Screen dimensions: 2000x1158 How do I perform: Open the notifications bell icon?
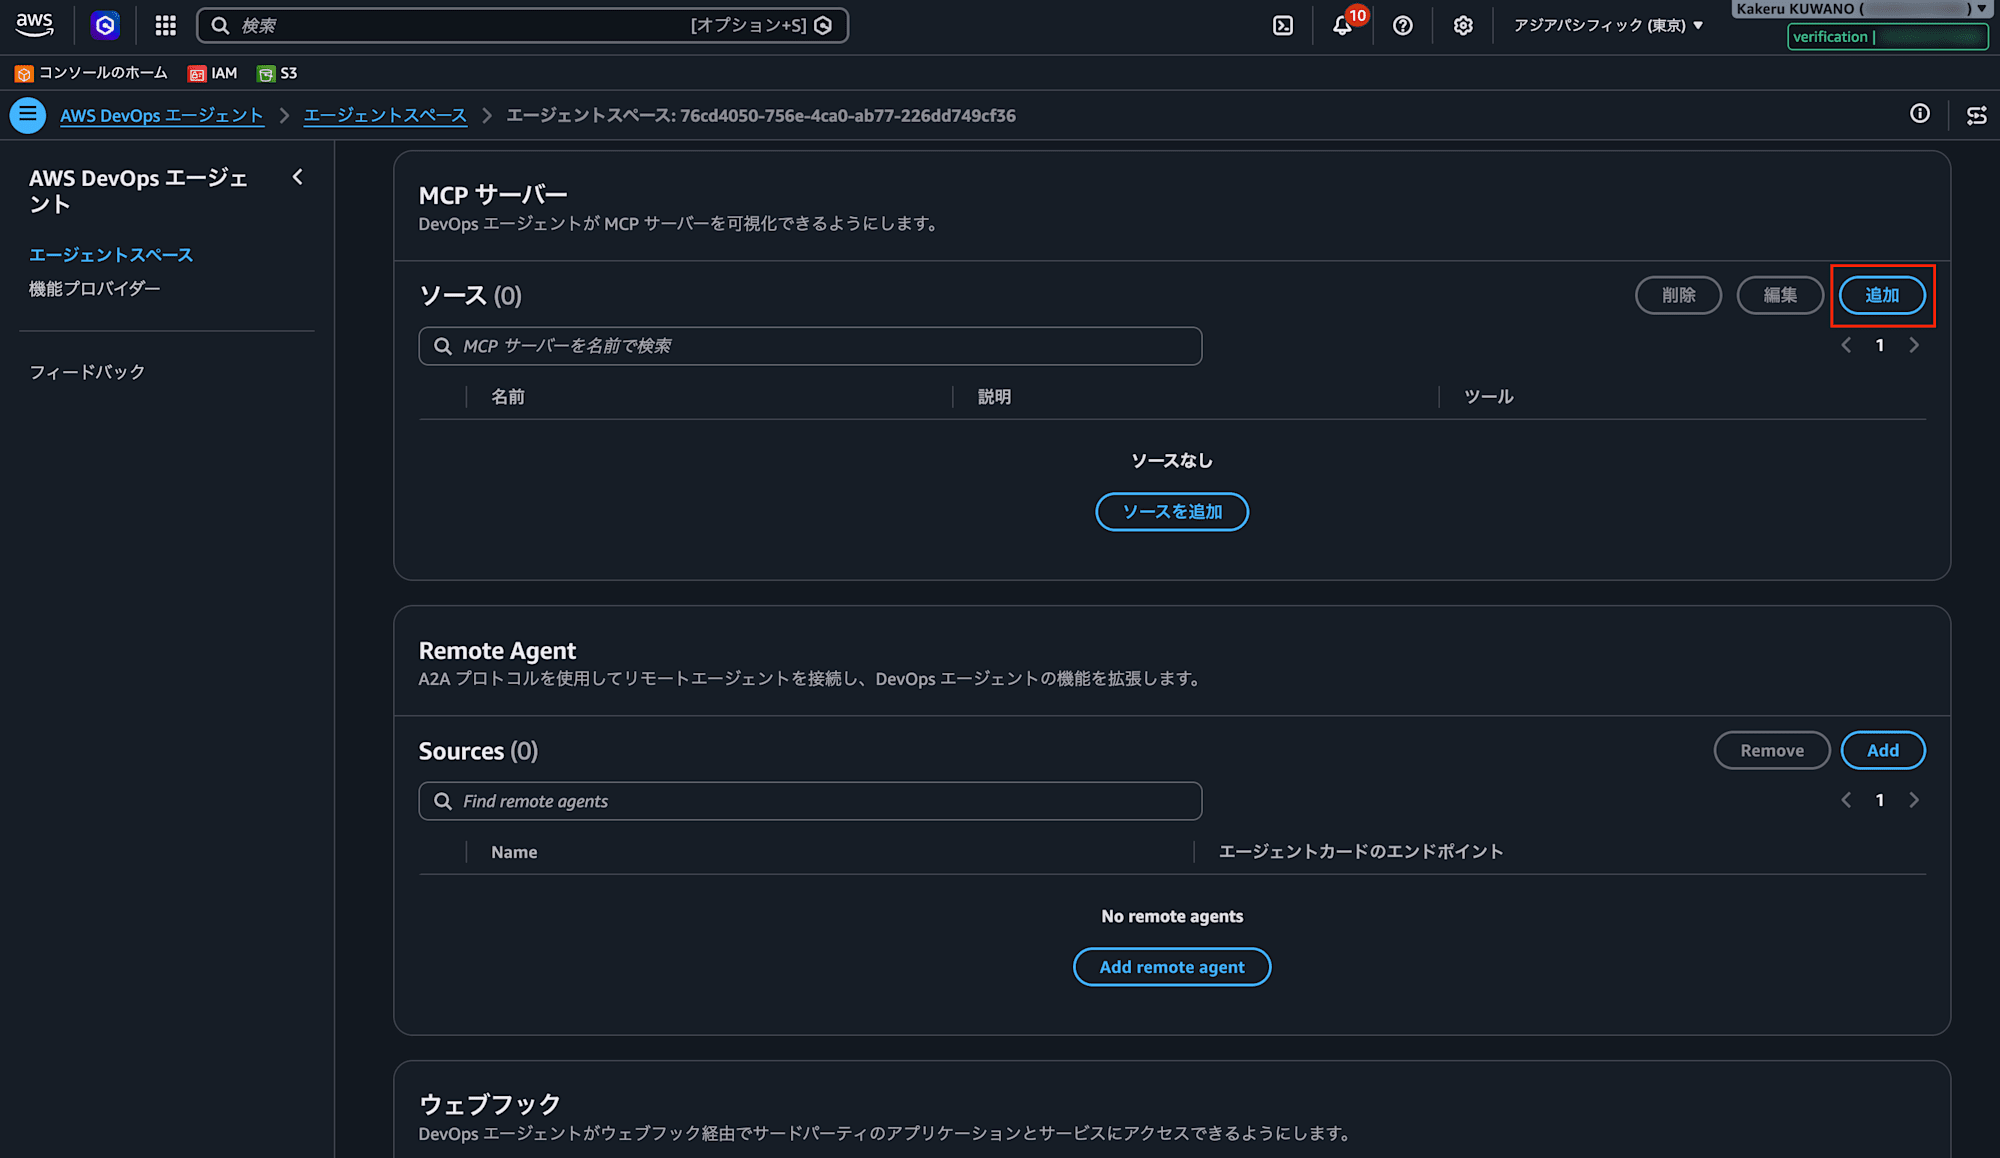(x=1343, y=25)
